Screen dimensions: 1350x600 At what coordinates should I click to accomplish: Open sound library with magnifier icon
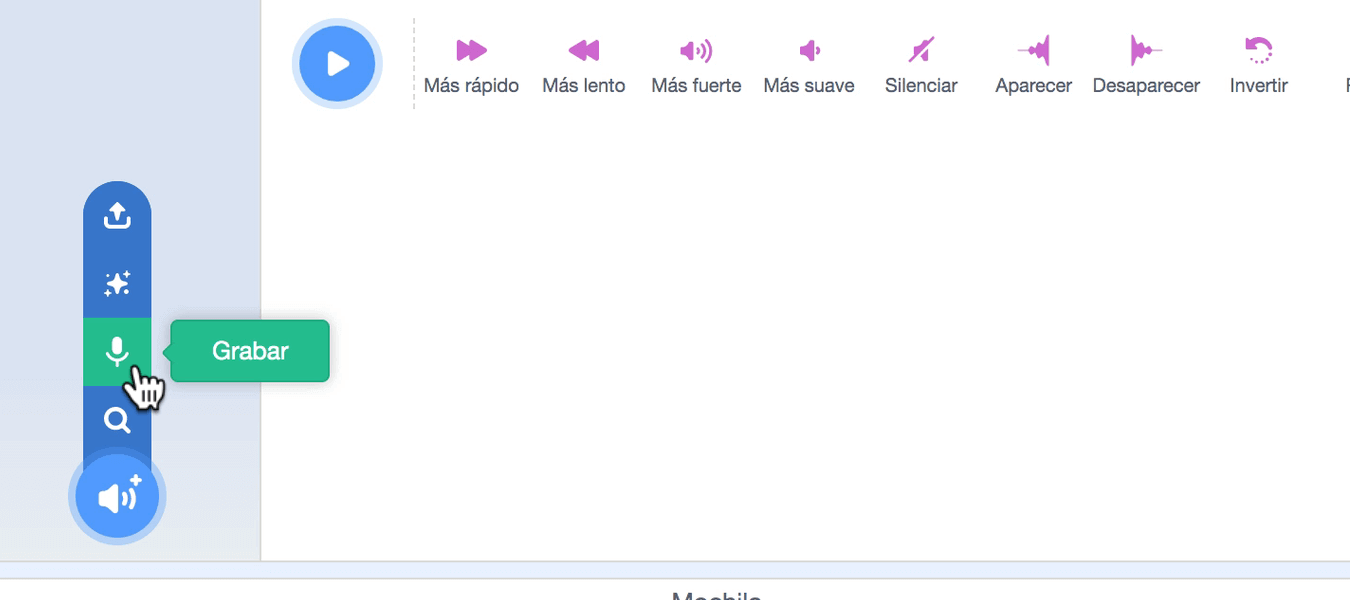pyautogui.click(x=117, y=421)
